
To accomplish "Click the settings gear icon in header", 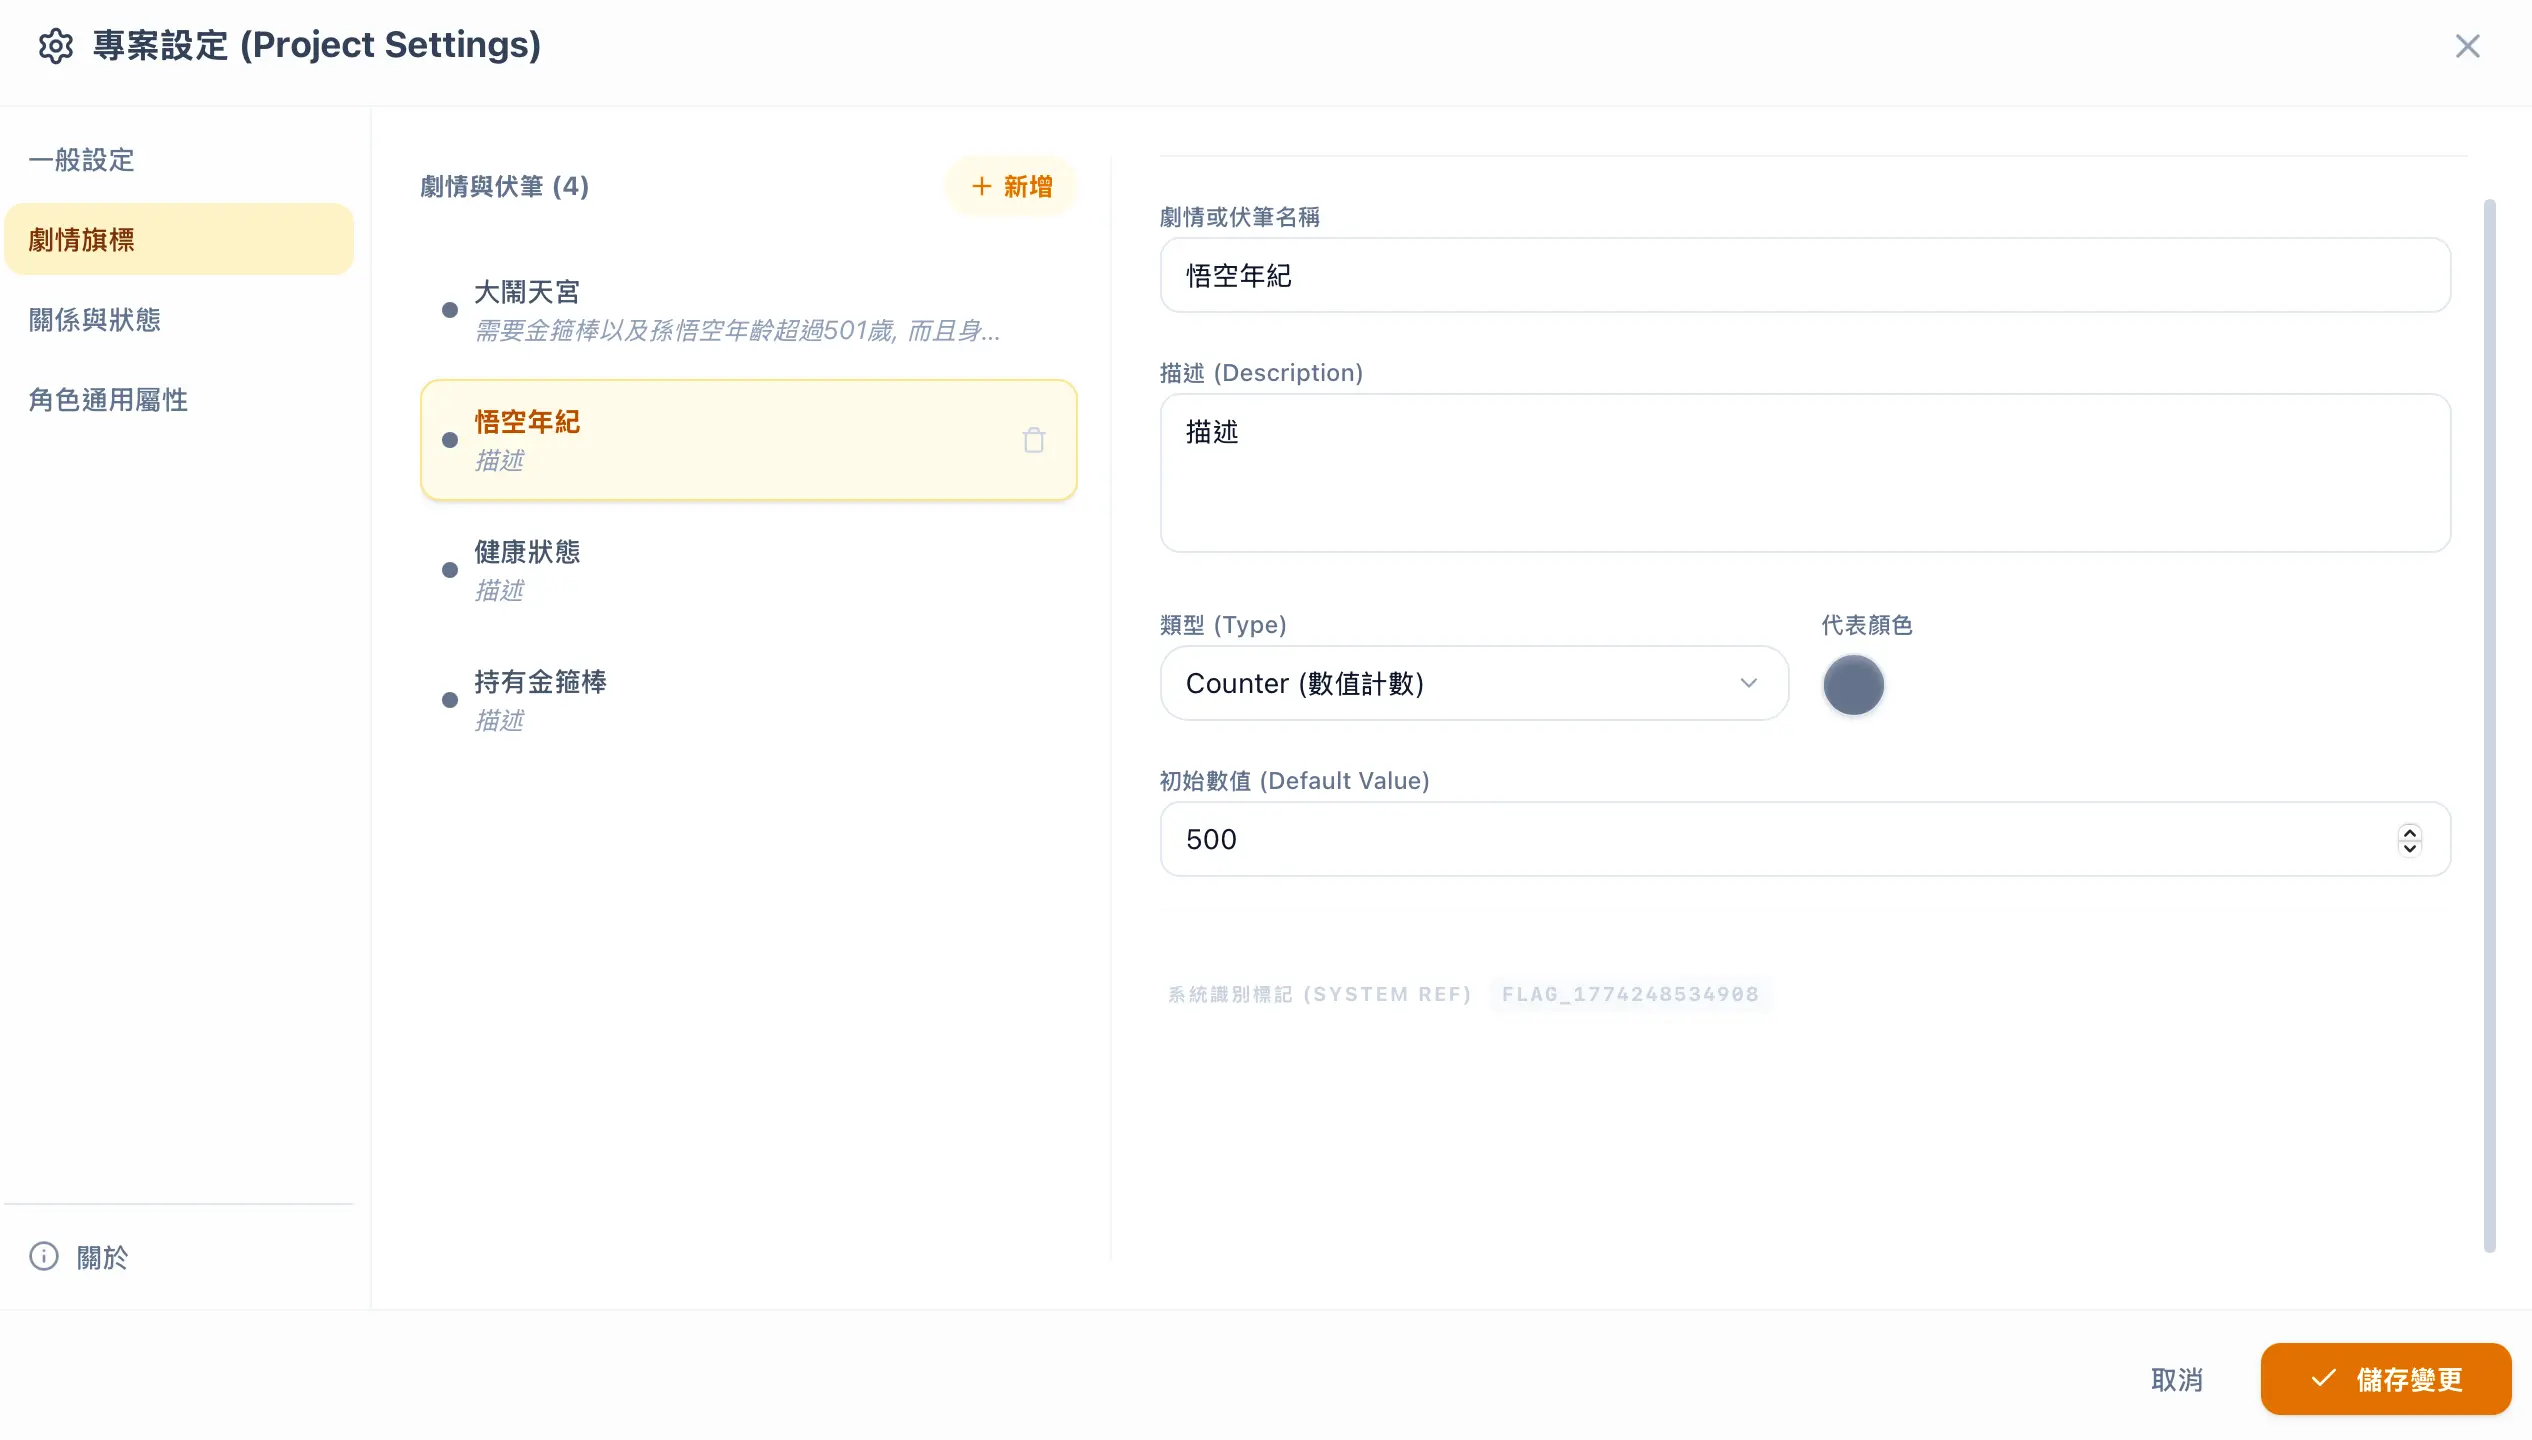I will click(x=56, y=46).
